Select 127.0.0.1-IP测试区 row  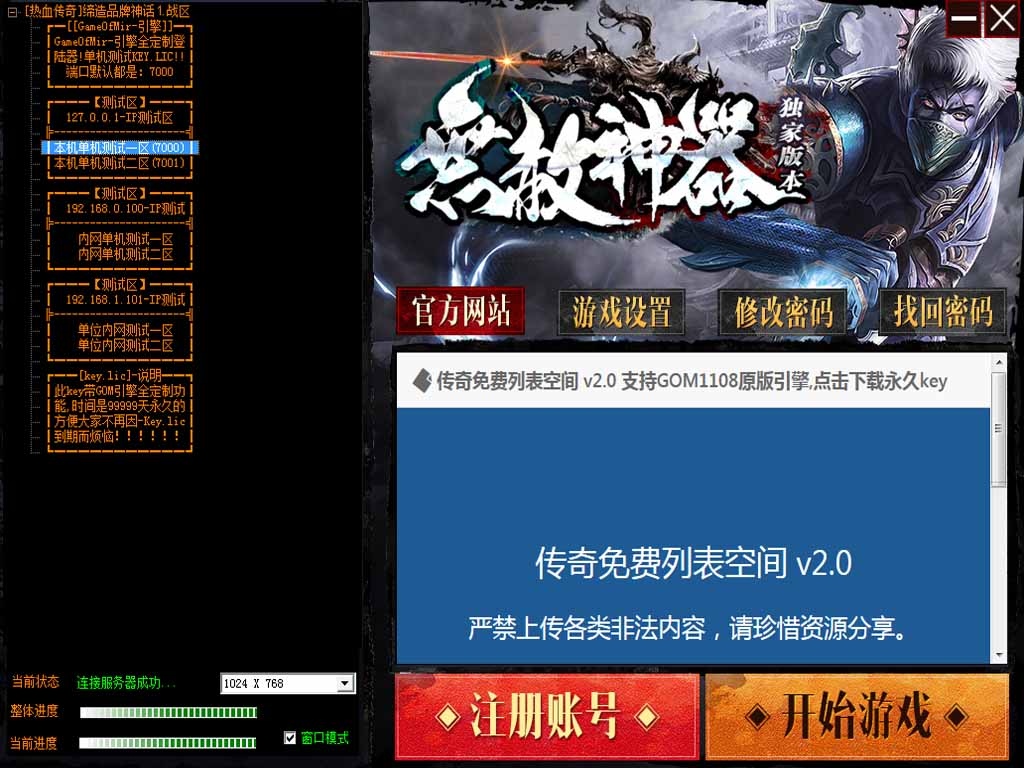(120, 118)
